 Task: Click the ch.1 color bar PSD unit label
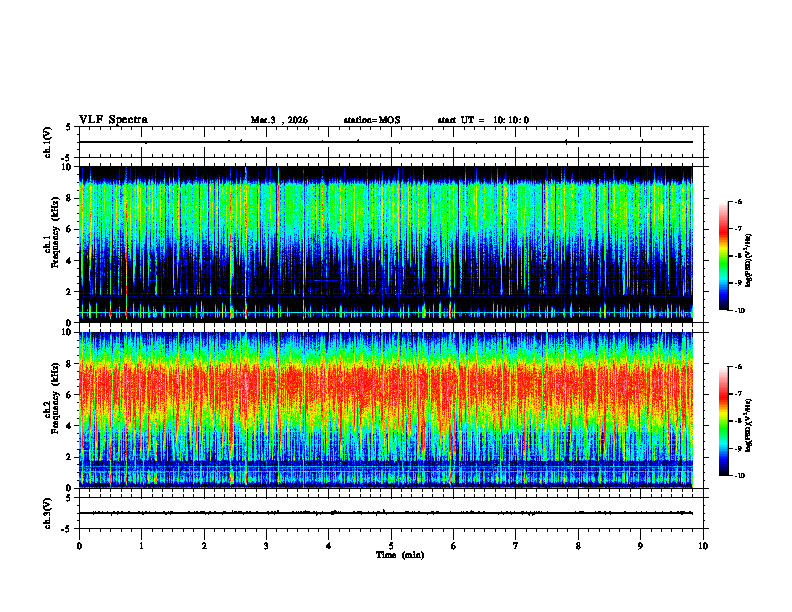coord(748,261)
